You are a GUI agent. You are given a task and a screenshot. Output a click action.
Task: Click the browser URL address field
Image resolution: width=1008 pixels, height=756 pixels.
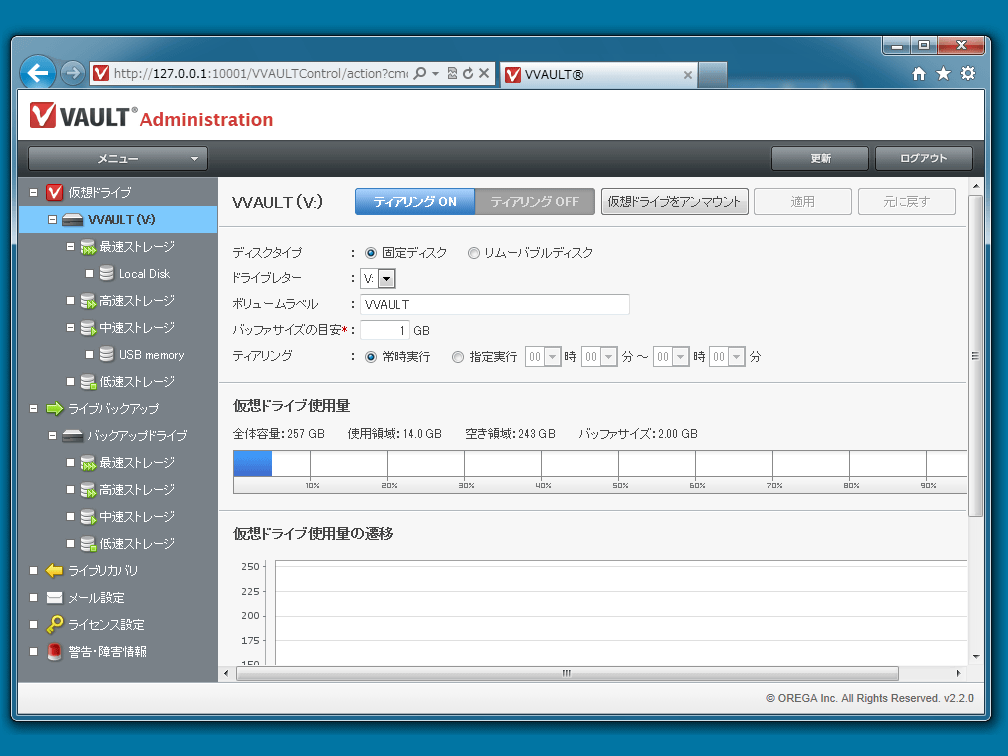click(x=260, y=73)
